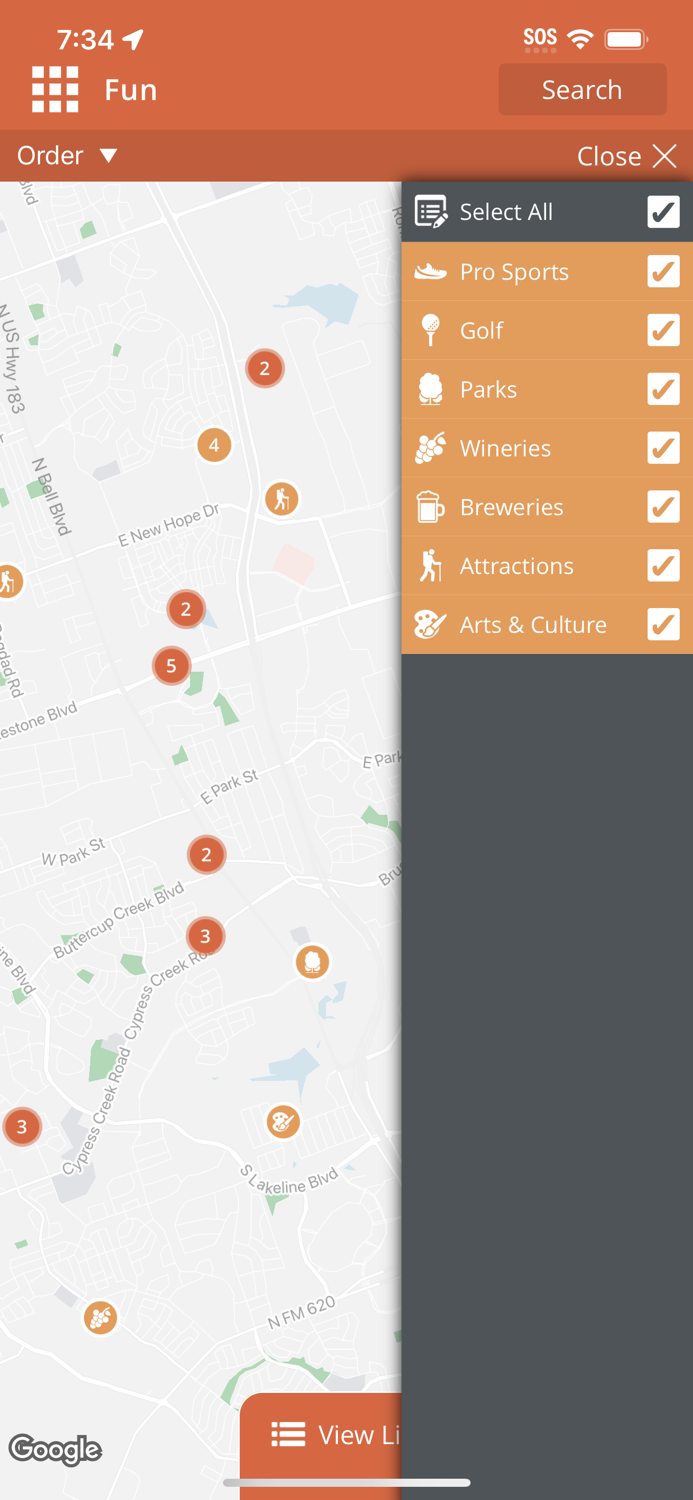Expand the Order dropdown
Image resolution: width=693 pixels, height=1500 pixels.
68,156
